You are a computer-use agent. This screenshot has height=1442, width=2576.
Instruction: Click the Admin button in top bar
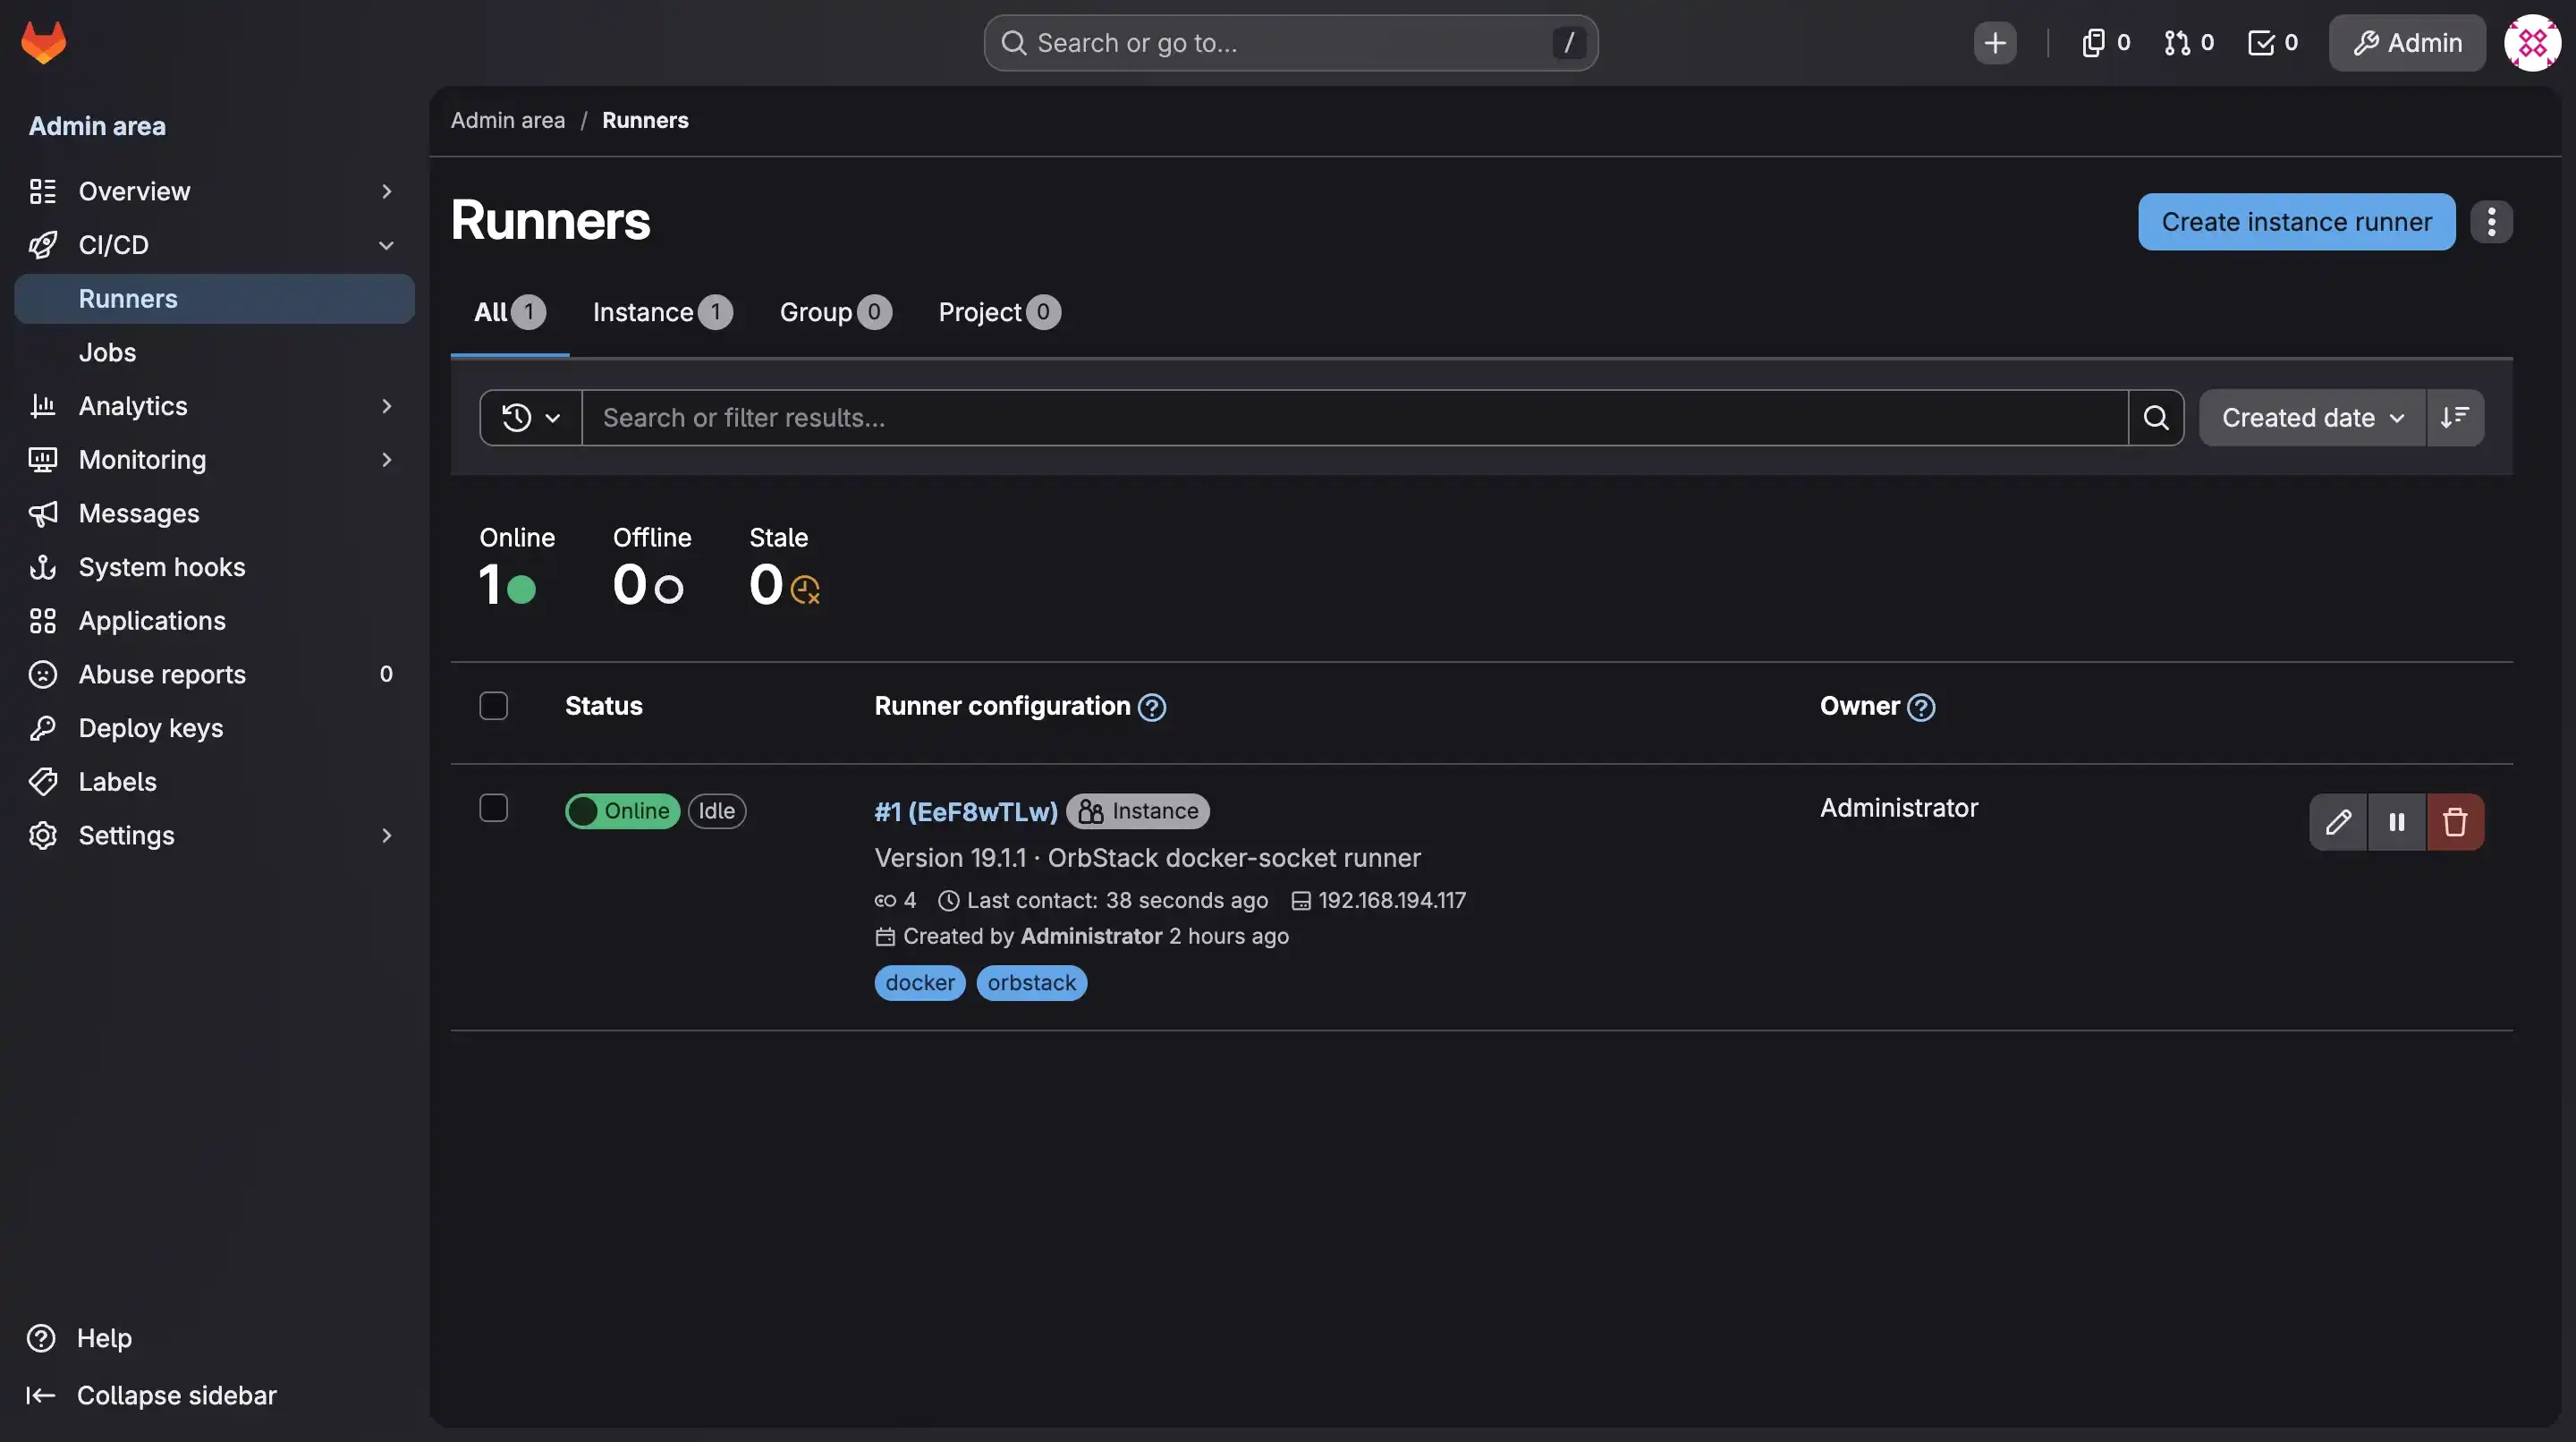[2407, 43]
